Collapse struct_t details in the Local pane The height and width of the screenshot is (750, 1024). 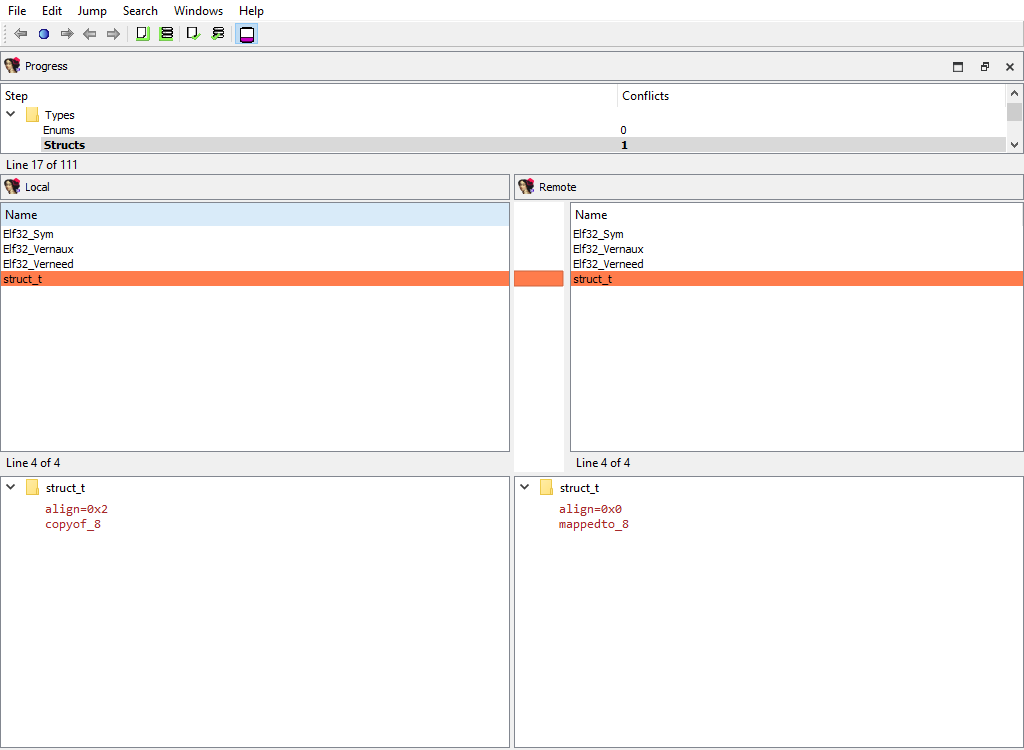[x=11, y=488]
